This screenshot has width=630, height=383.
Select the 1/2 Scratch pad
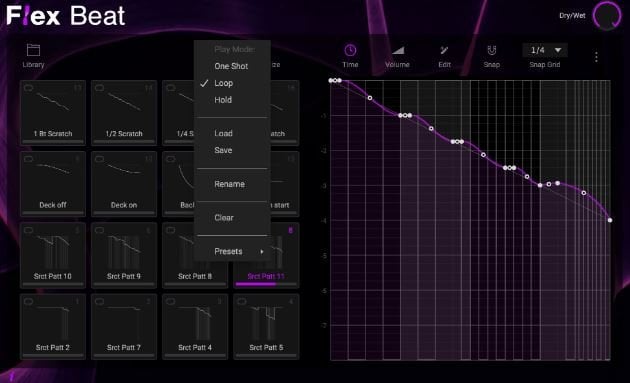click(124, 113)
